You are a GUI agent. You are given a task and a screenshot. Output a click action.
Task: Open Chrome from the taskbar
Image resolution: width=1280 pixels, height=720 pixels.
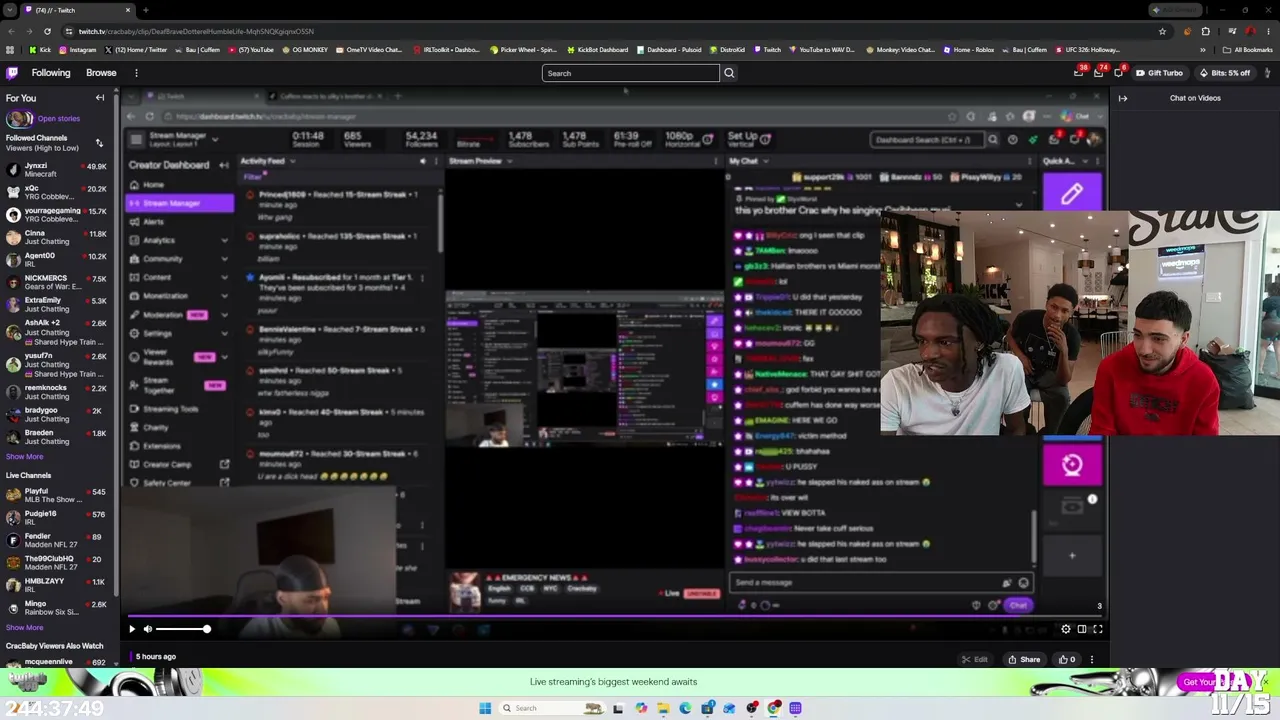774,708
